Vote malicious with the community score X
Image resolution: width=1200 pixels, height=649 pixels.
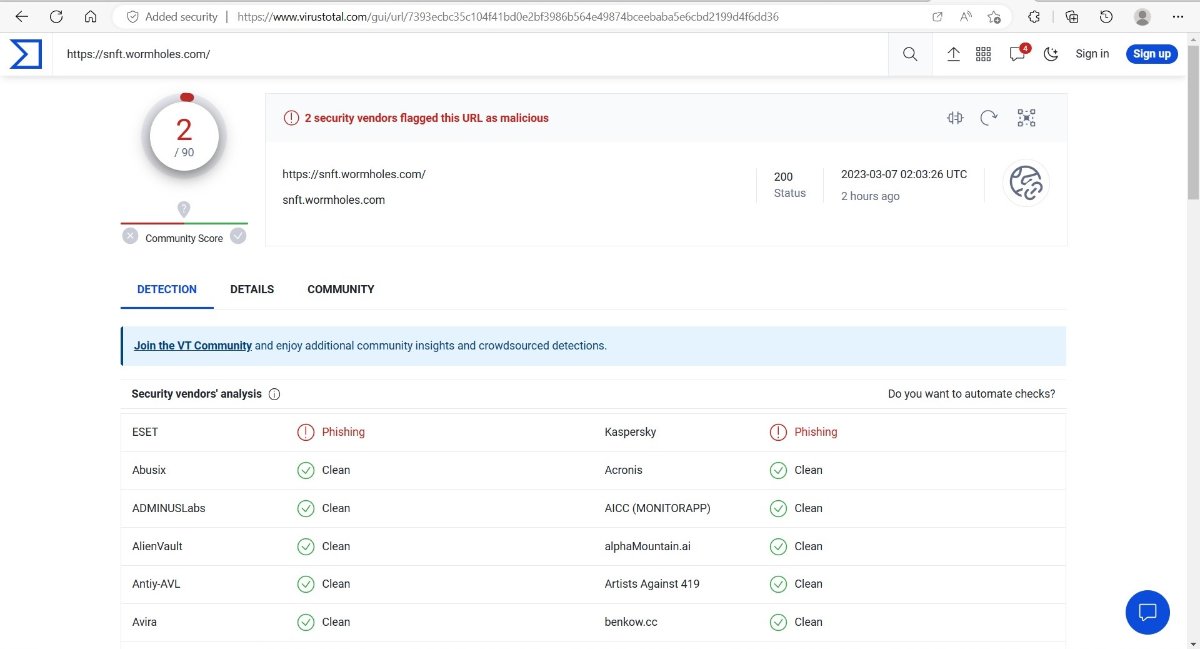coord(130,236)
